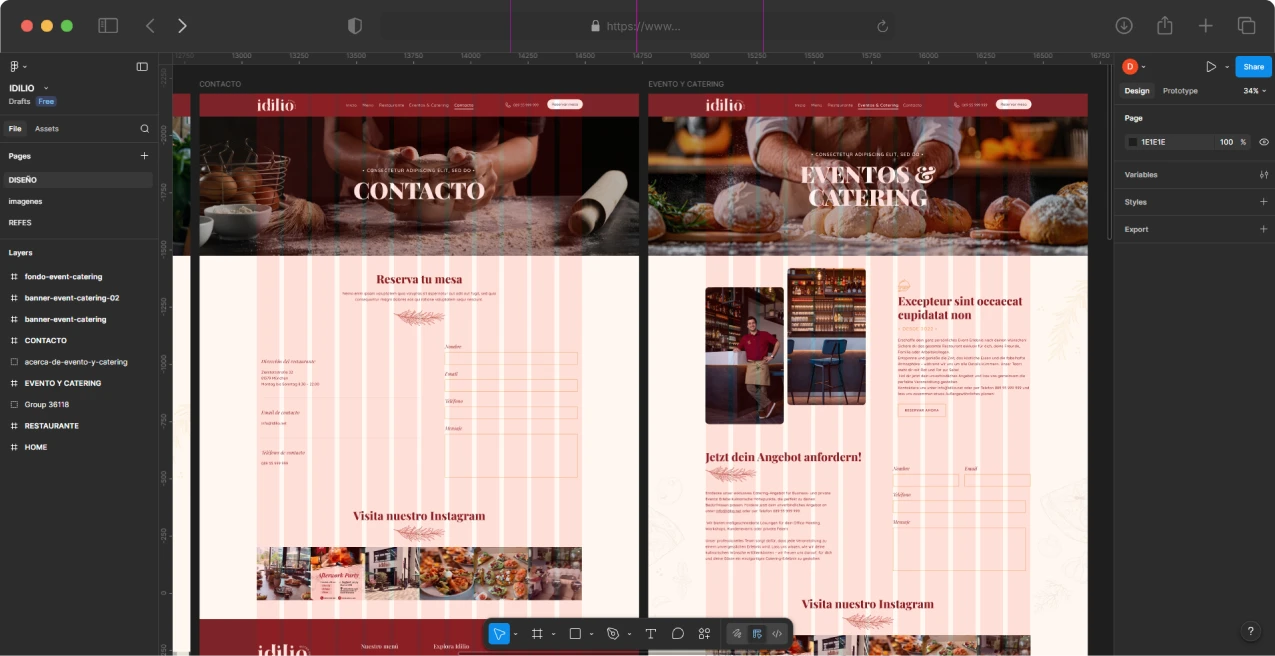
Task: Switch to Dev Mode toggle
Action: point(777,634)
